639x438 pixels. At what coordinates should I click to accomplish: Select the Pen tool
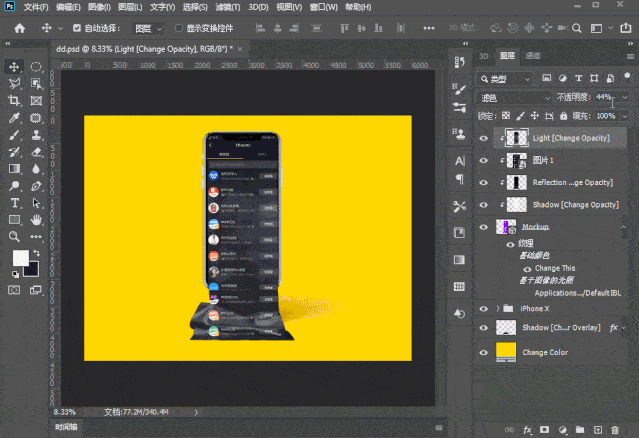coord(36,186)
